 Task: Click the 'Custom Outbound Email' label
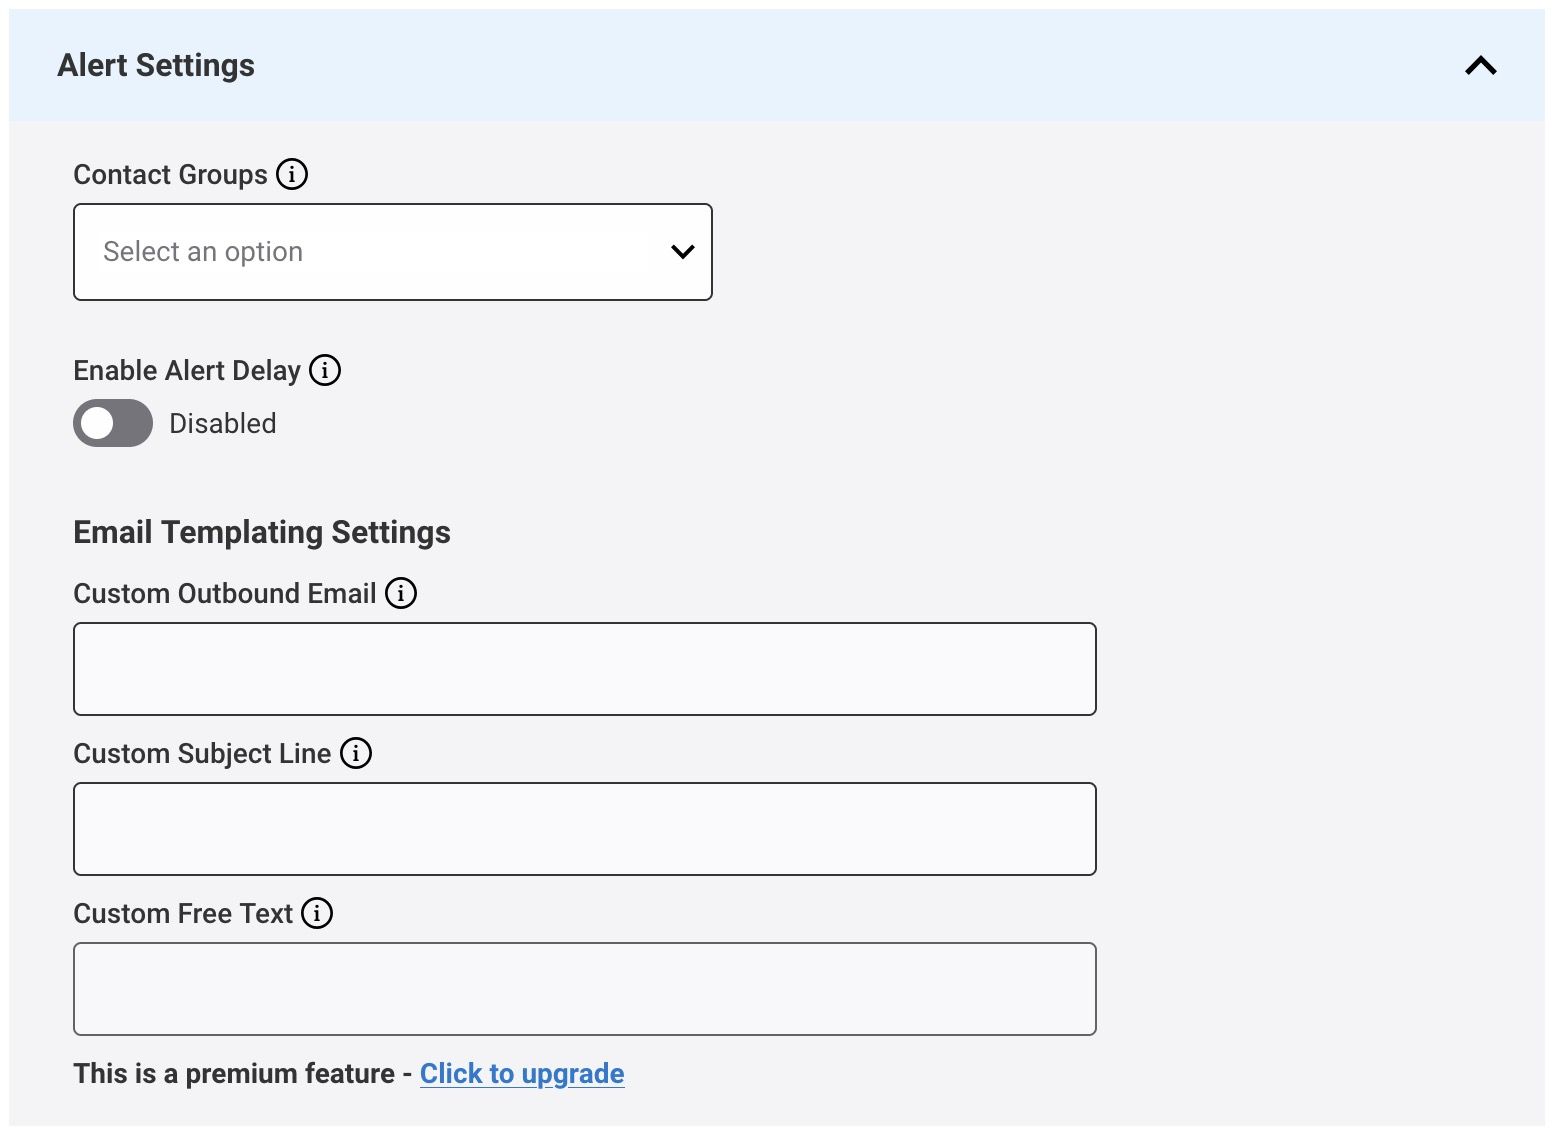pos(225,594)
